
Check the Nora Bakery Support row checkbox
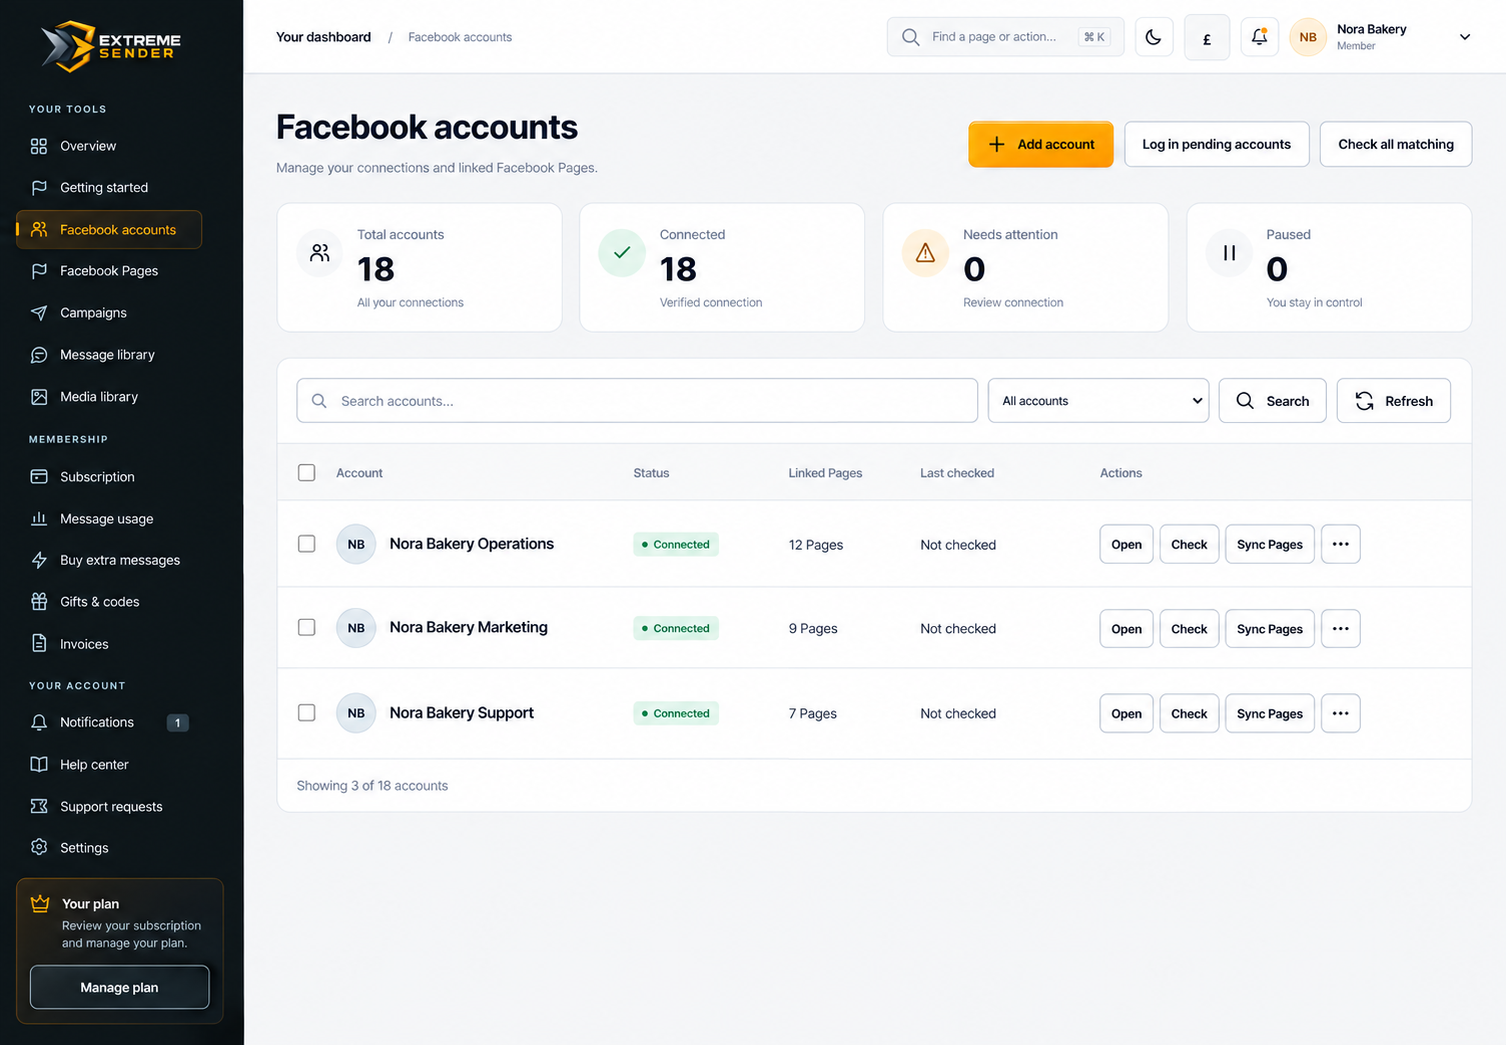pos(307,713)
